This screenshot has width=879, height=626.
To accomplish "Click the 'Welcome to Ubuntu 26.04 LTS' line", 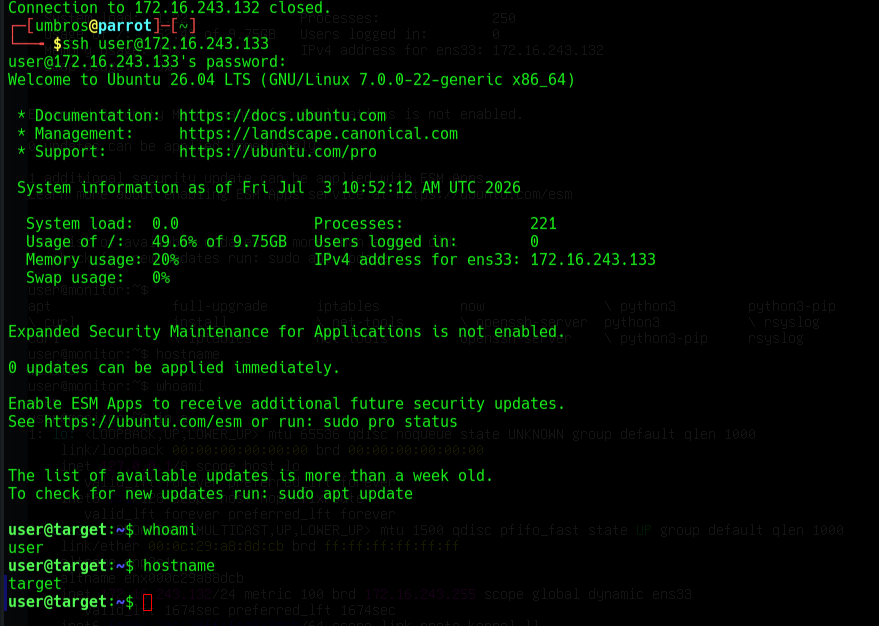I will click(x=292, y=80).
